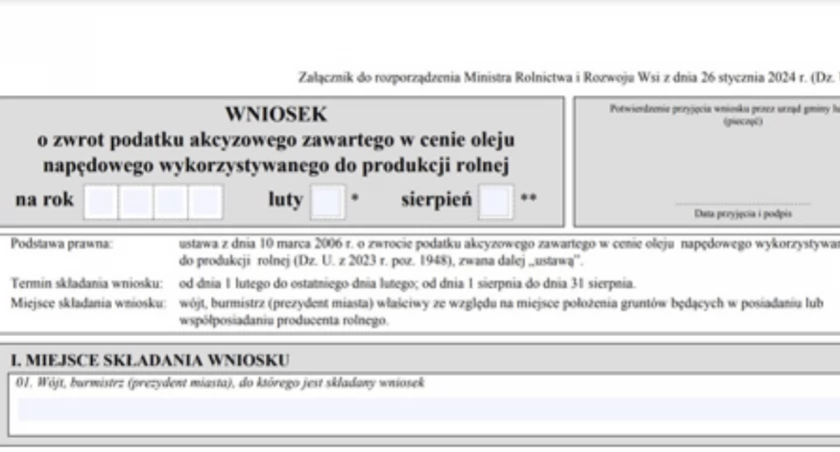The image size is (840, 452).
Task: Click the field for Wójt, burmistrz recipient
Action: (429, 410)
